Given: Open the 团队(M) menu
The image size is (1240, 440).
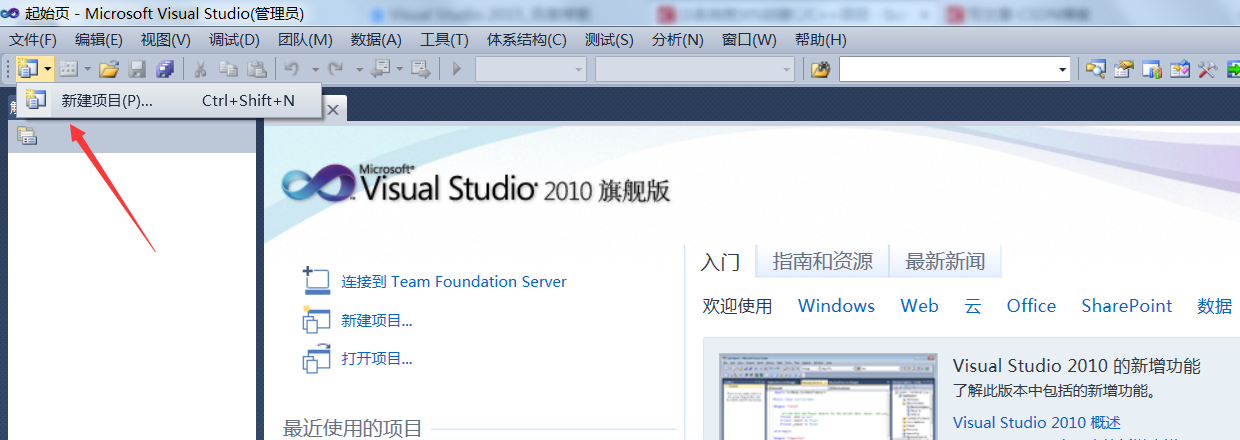Looking at the screenshot, I should [x=305, y=40].
